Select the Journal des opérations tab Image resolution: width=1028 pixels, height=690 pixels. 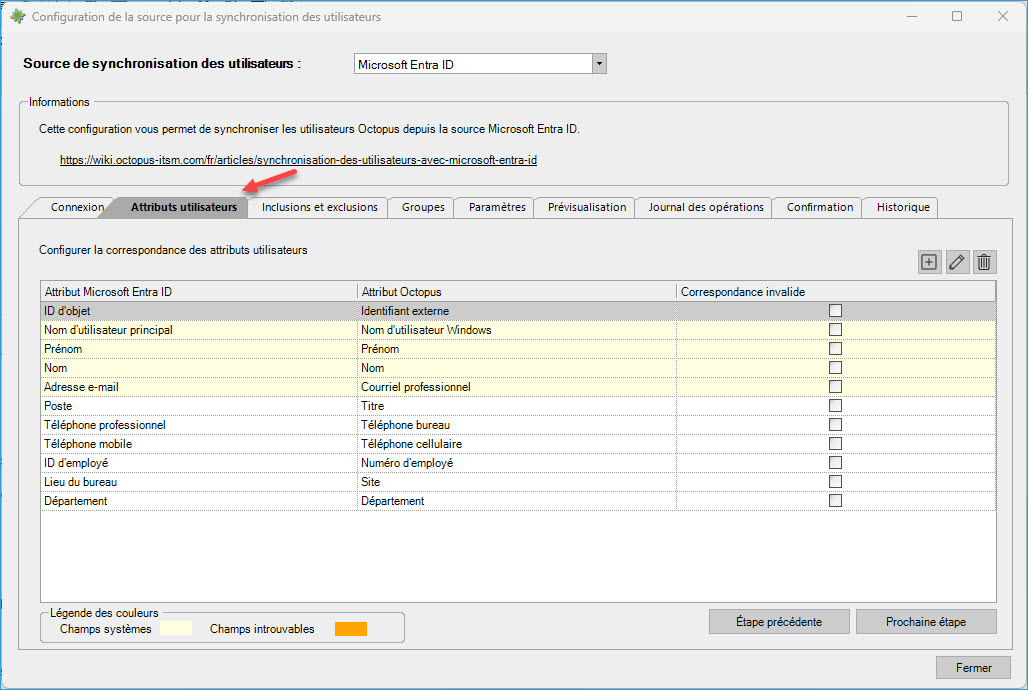(x=705, y=207)
